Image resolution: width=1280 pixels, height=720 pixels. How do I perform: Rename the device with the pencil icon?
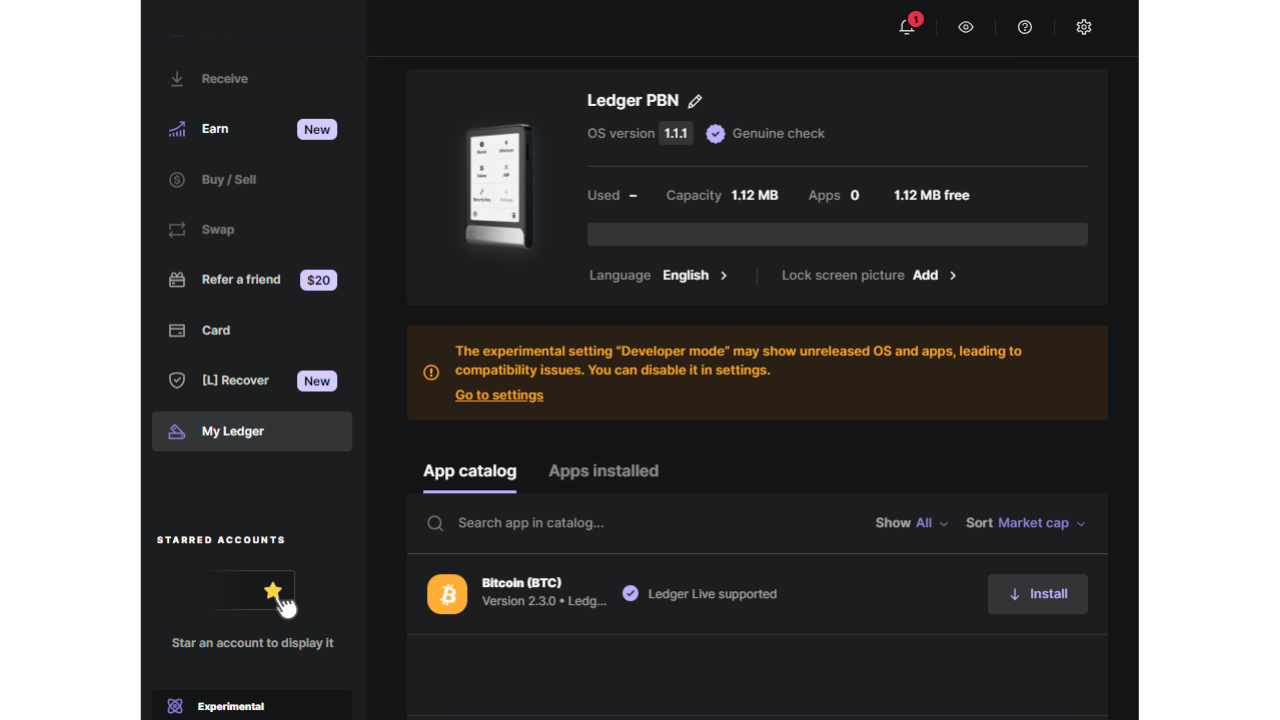click(695, 100)
